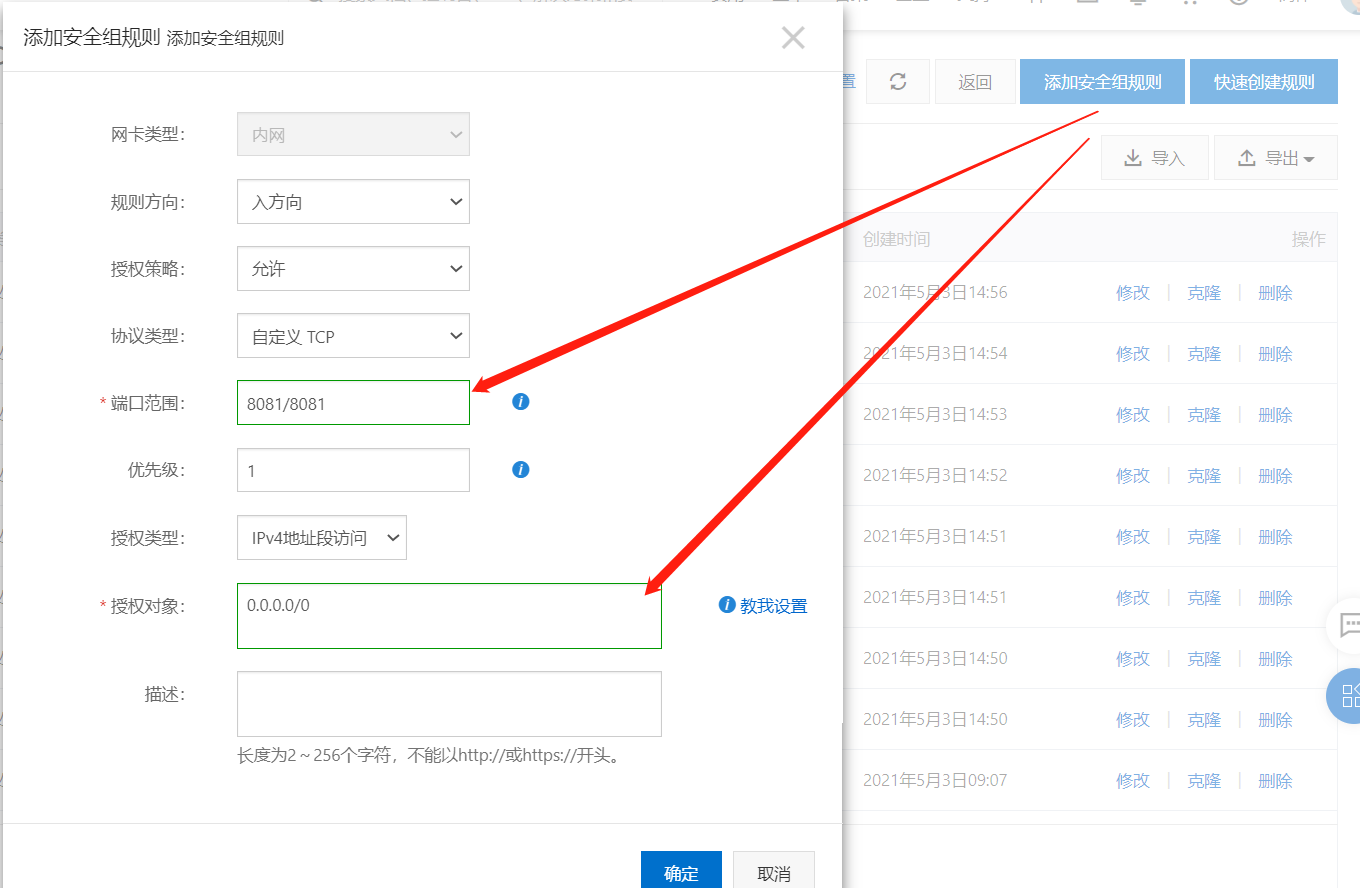Click the 导入 import button
The image size is (1360, 888).
coord(1155,158)
